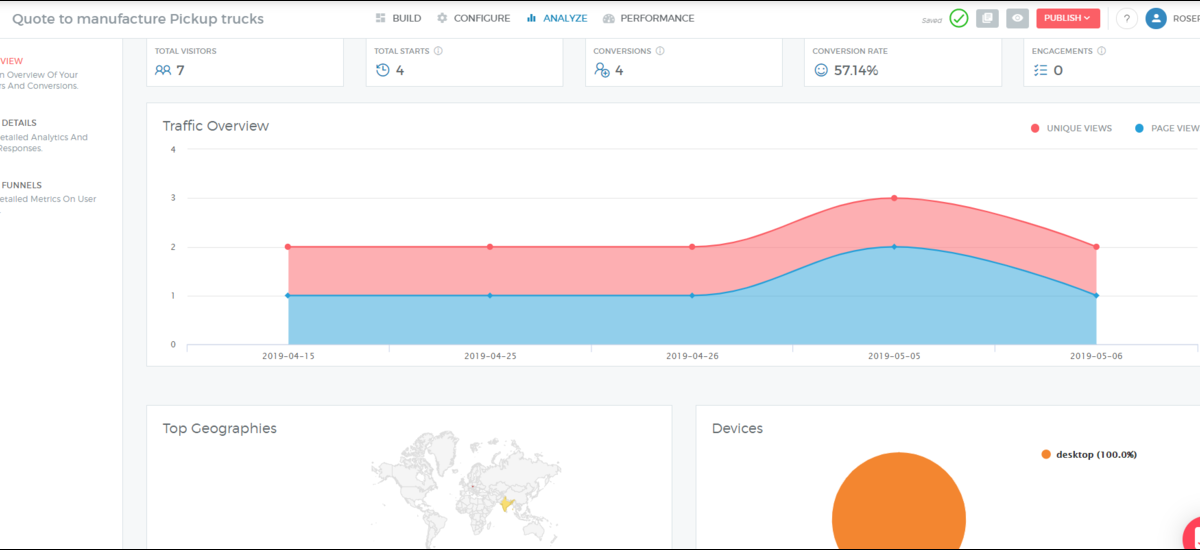Open Details section in left sidebar
The image size is (1200, 550).
[x=19, y=123]
